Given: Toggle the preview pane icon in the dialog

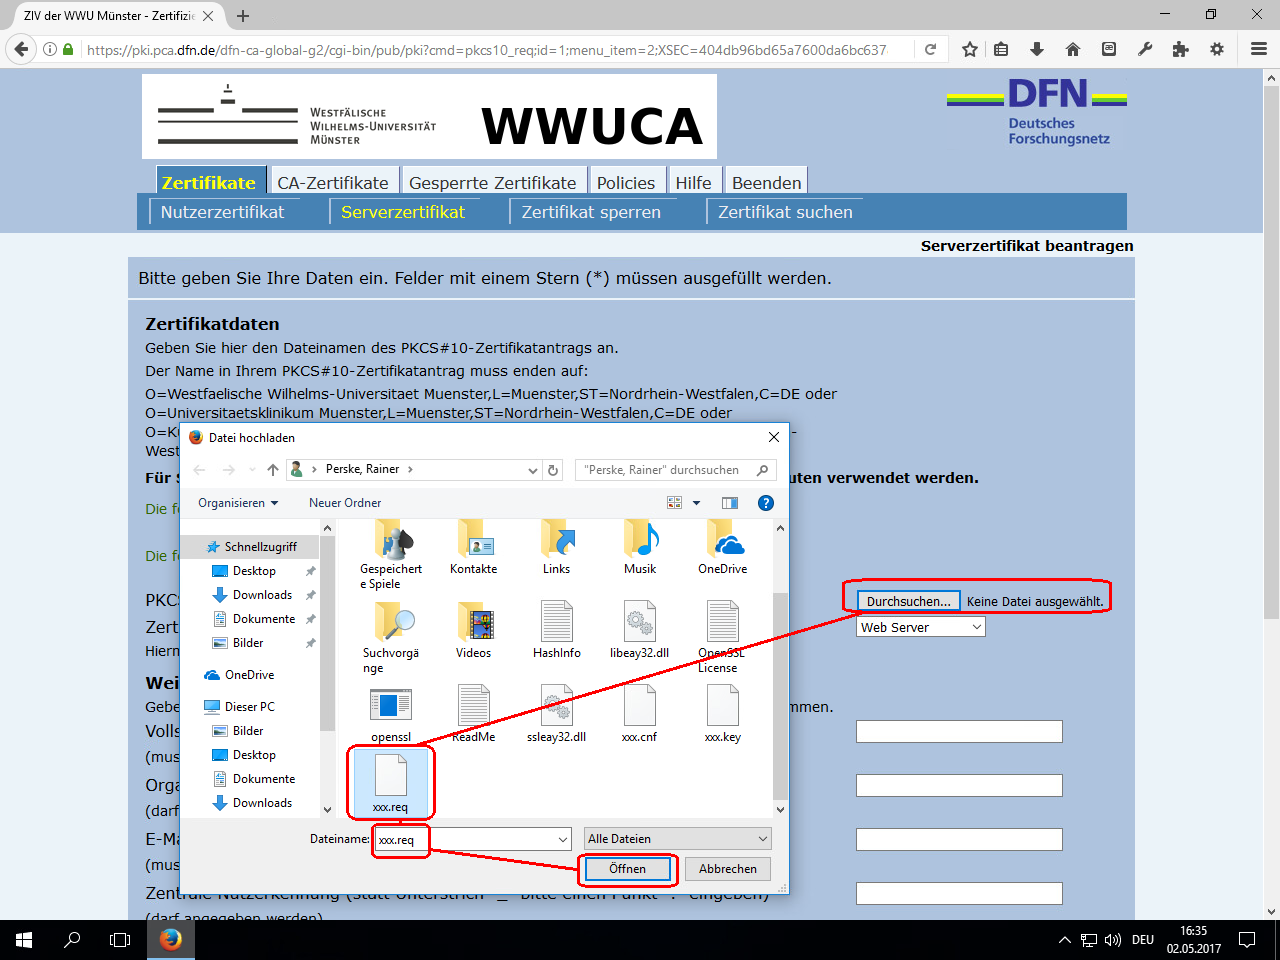Looking at the screenshot, I should click(x=730, y=503).
